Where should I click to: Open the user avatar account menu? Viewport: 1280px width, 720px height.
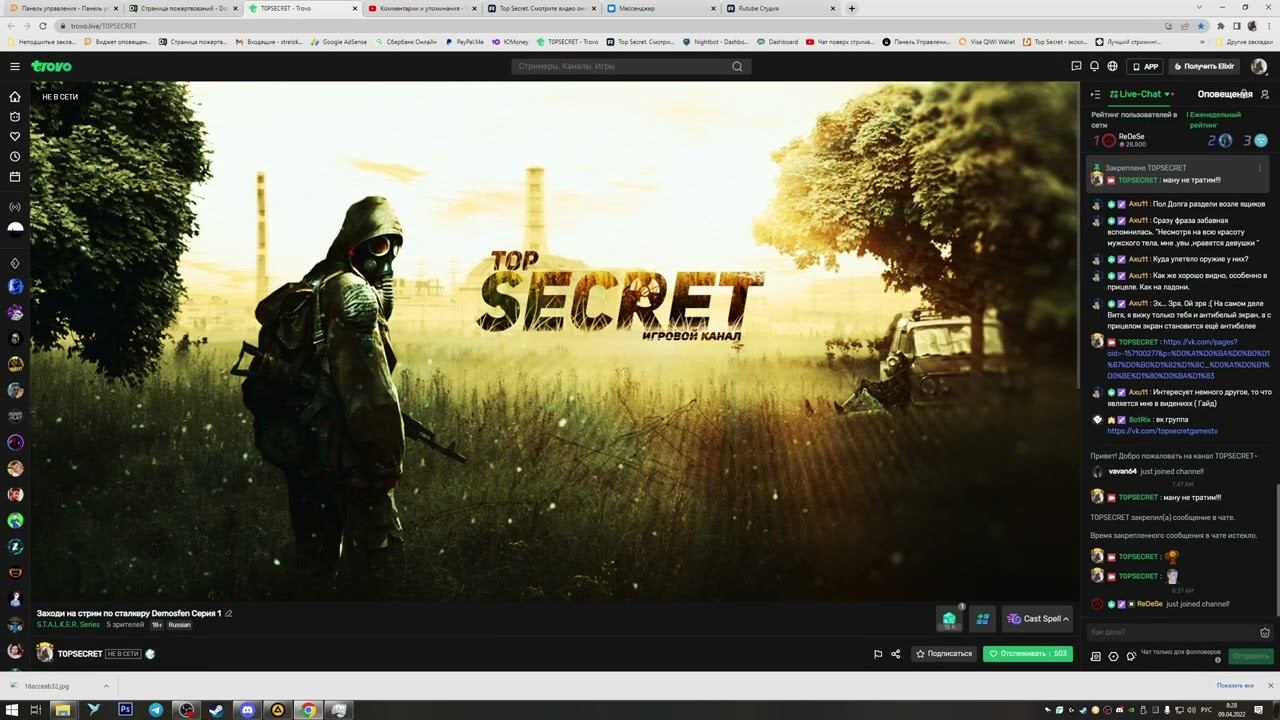tap(1259, 66)
